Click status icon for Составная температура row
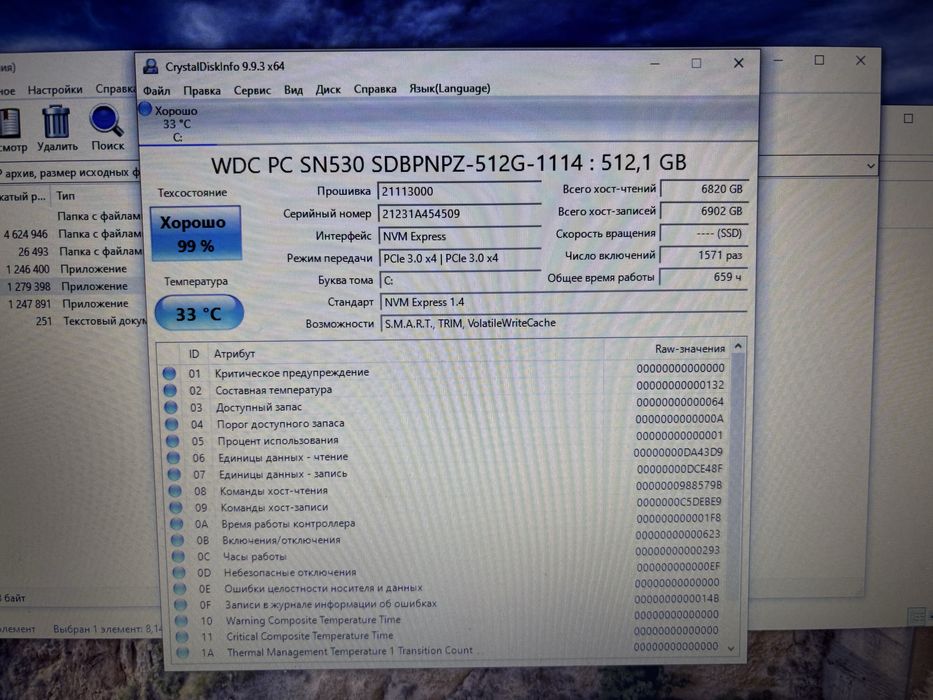933x700 pixels. 170,390
